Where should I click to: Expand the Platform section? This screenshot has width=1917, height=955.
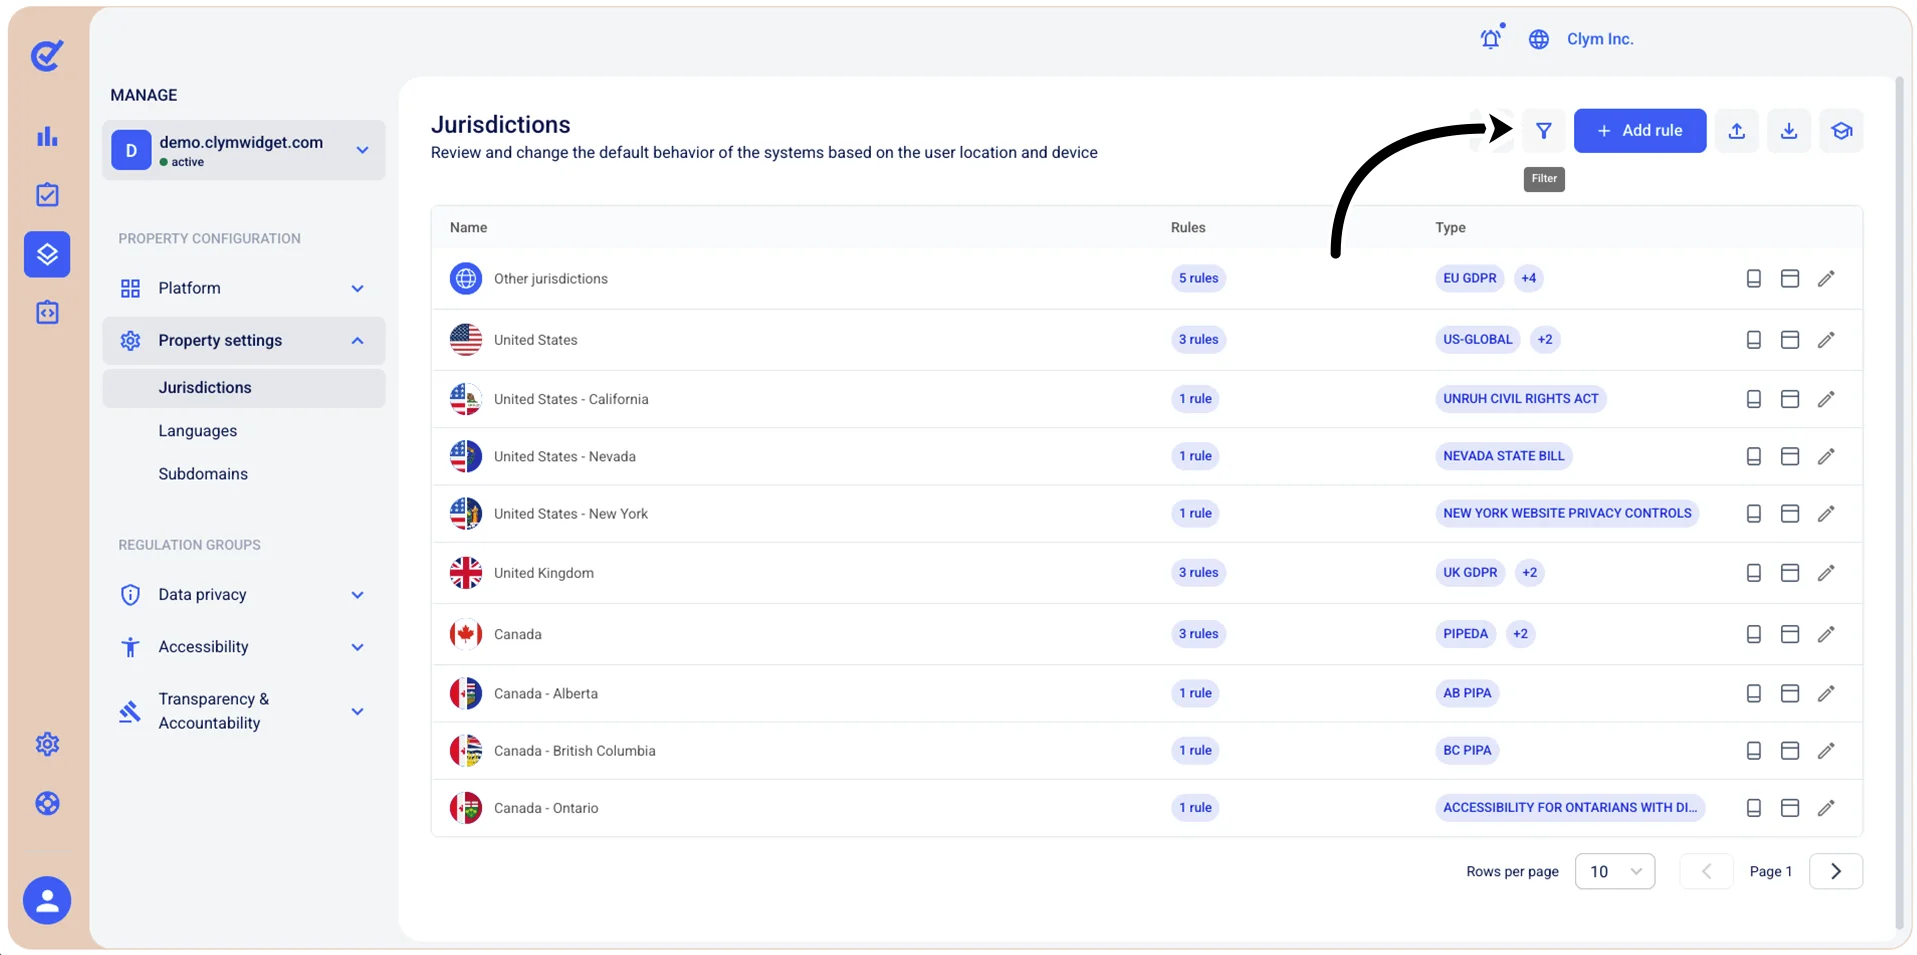243,288
